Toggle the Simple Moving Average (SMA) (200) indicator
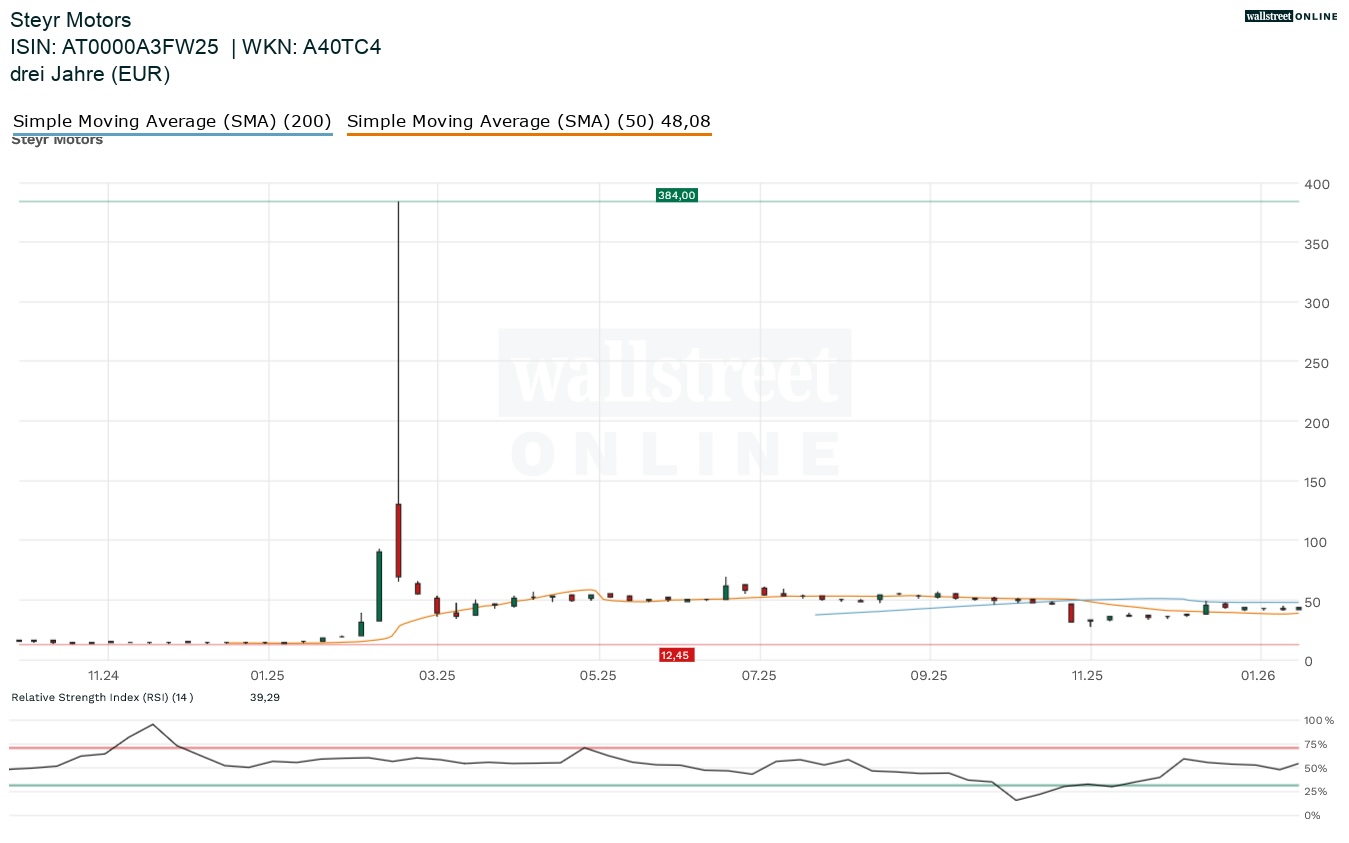 [x=171, y=120]
